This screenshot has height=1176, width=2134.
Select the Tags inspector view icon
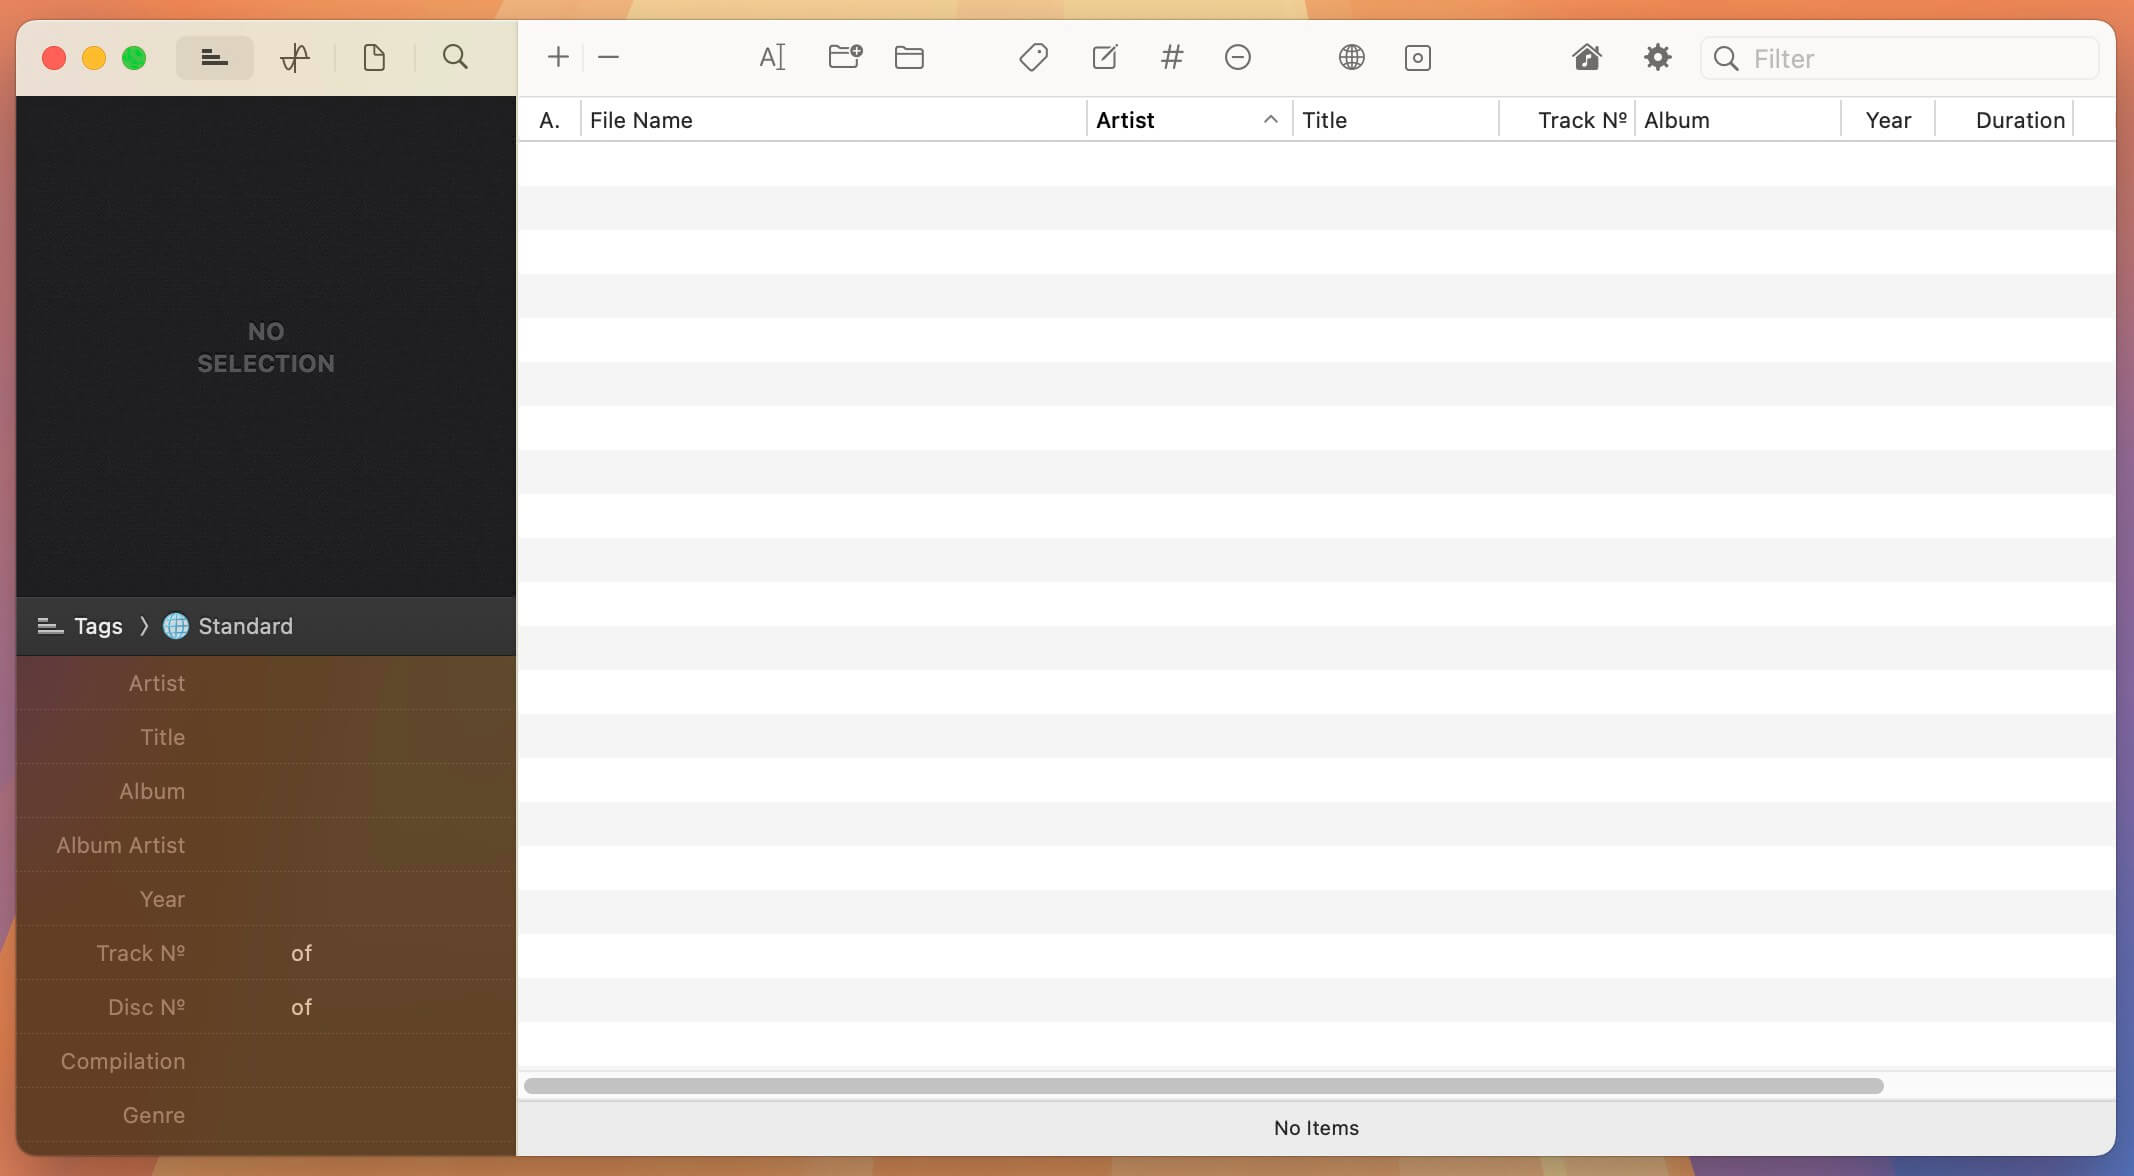coord(214,57)
